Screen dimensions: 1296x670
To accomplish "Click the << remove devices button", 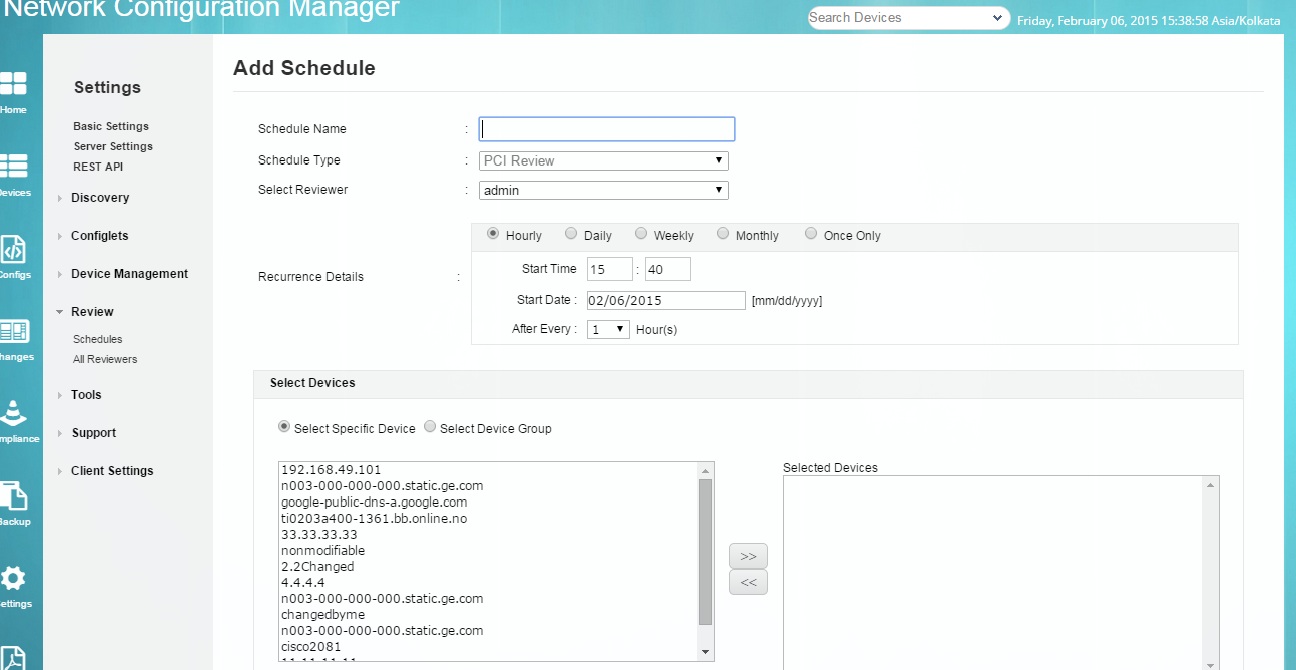I will (748, 582).
